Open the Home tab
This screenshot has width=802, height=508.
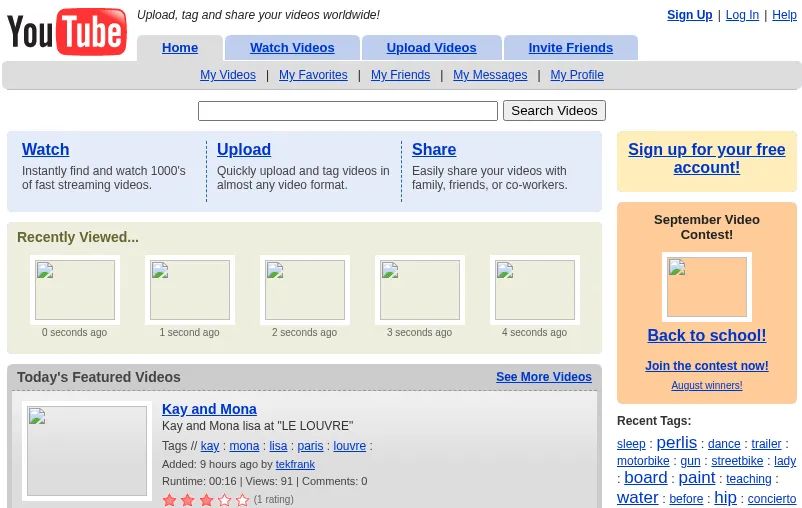point(180,48)
